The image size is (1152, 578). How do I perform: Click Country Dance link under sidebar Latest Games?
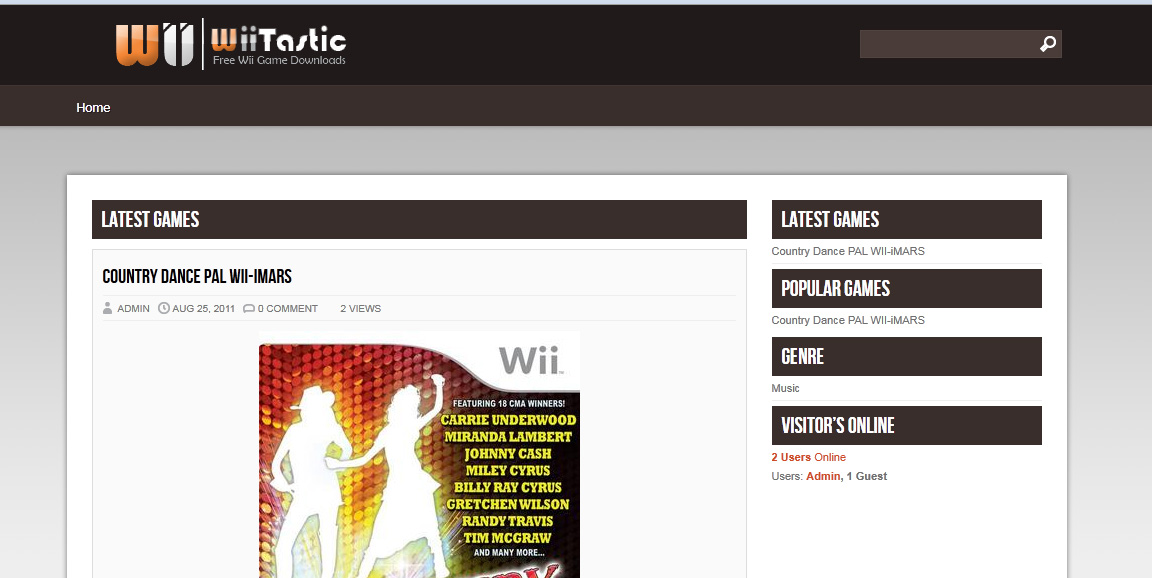coord(848,251)
